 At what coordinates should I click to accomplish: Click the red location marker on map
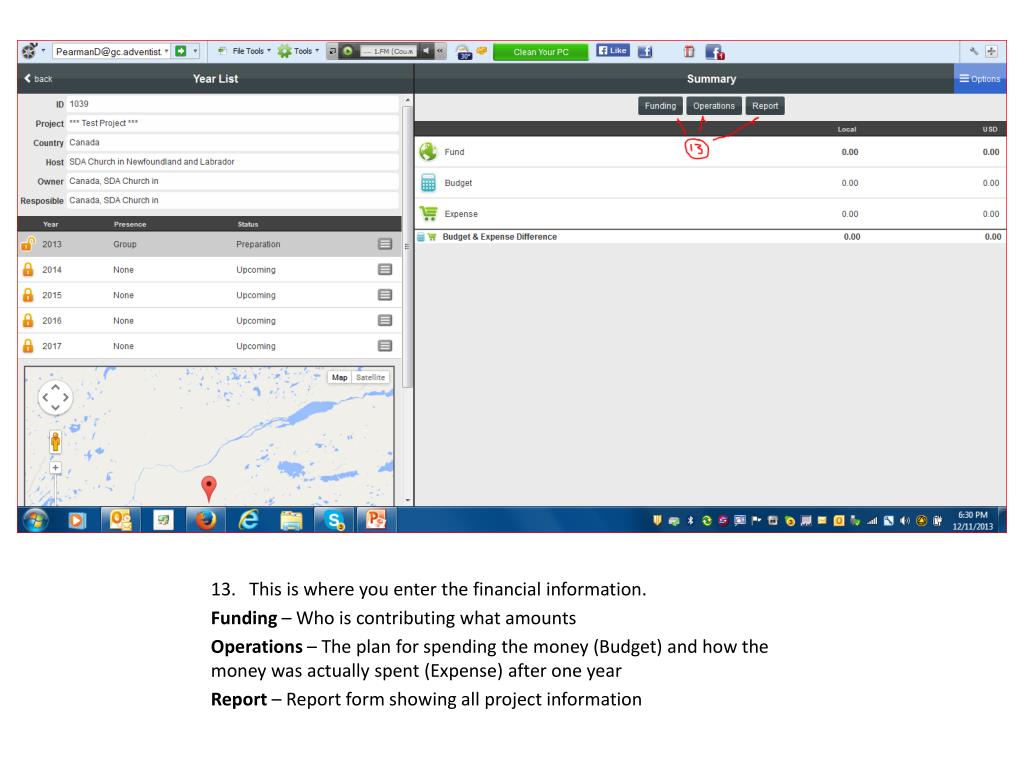tap(208, 487)
